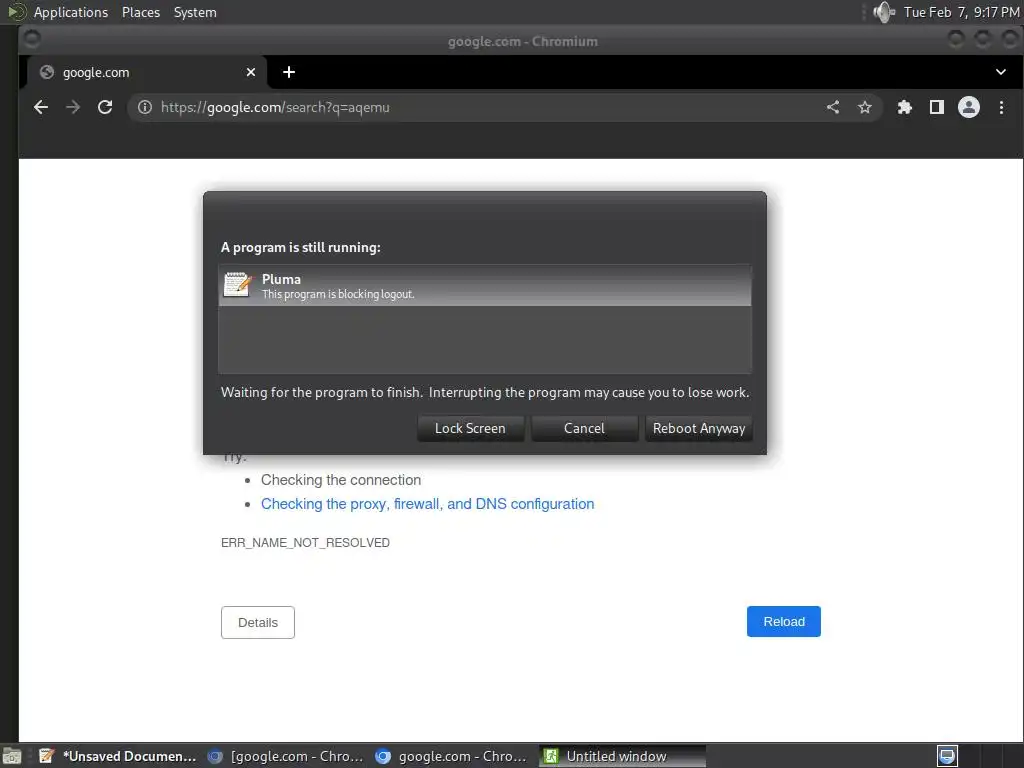The image size is (1024, 768).
Task: Close the google.com tab
Action: click(251, 72)
